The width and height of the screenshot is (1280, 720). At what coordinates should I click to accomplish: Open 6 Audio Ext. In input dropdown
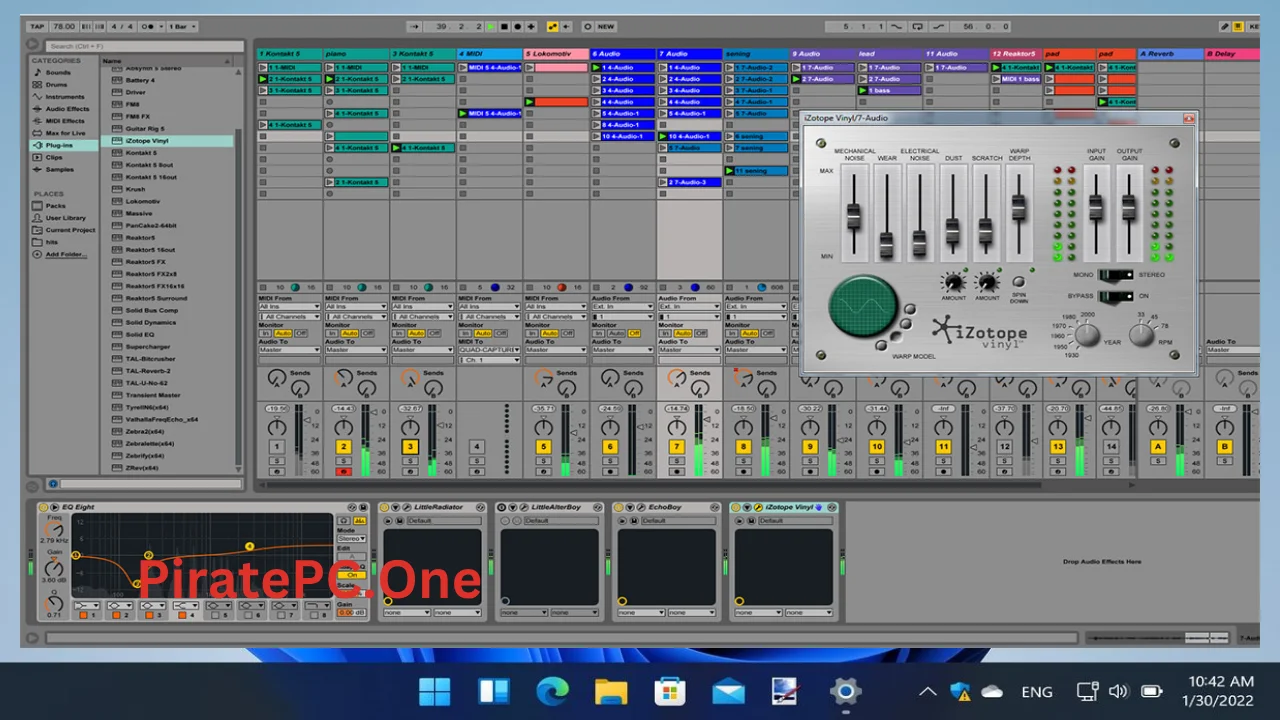coord(622,307)
